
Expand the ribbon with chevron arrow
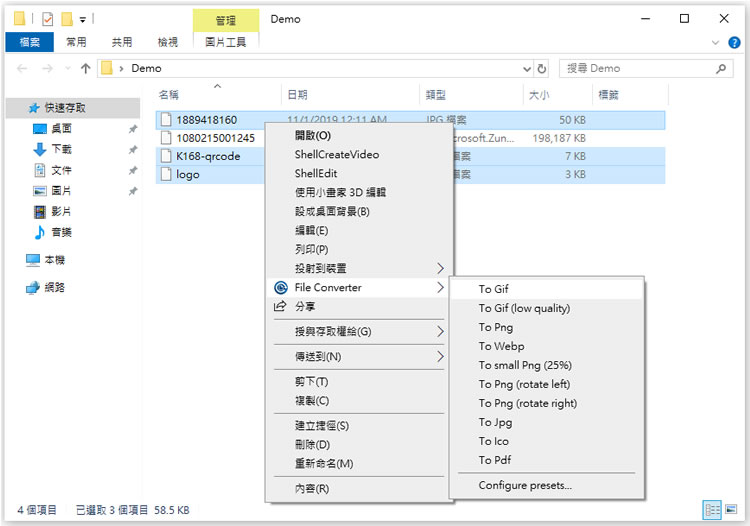pos(716,43)
